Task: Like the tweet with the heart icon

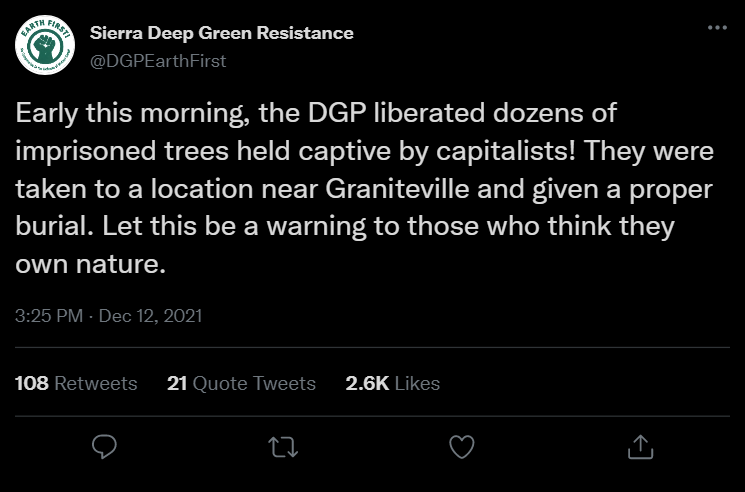Action: (462, 447)
